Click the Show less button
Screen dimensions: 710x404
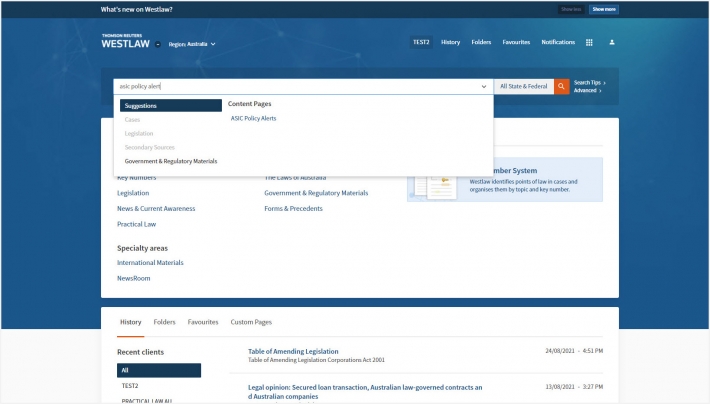(x=571, y=9)
